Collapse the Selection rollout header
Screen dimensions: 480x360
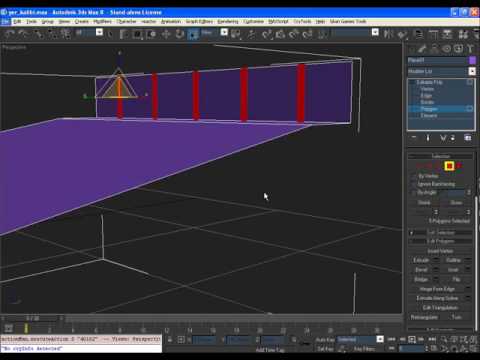click(440, 156)
